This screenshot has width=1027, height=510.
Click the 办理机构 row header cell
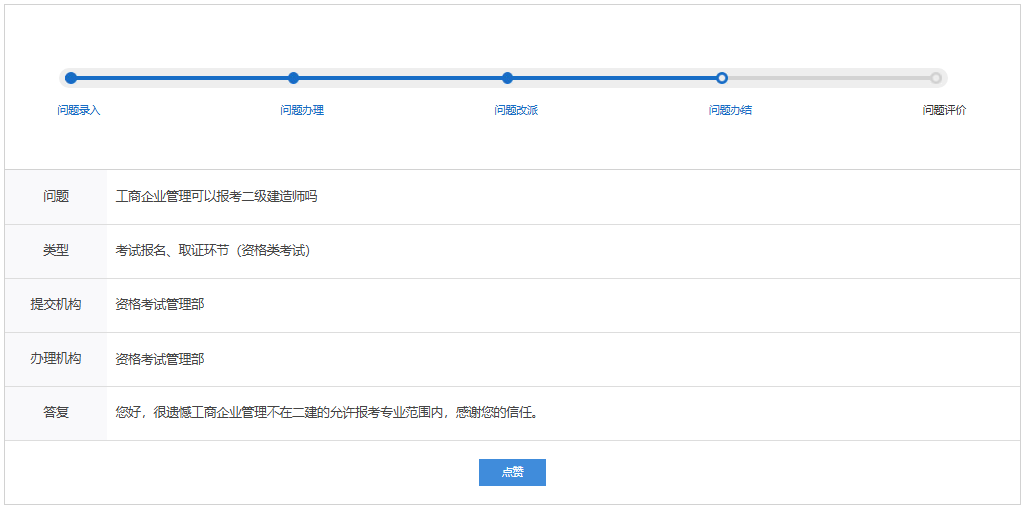[56, 359]
